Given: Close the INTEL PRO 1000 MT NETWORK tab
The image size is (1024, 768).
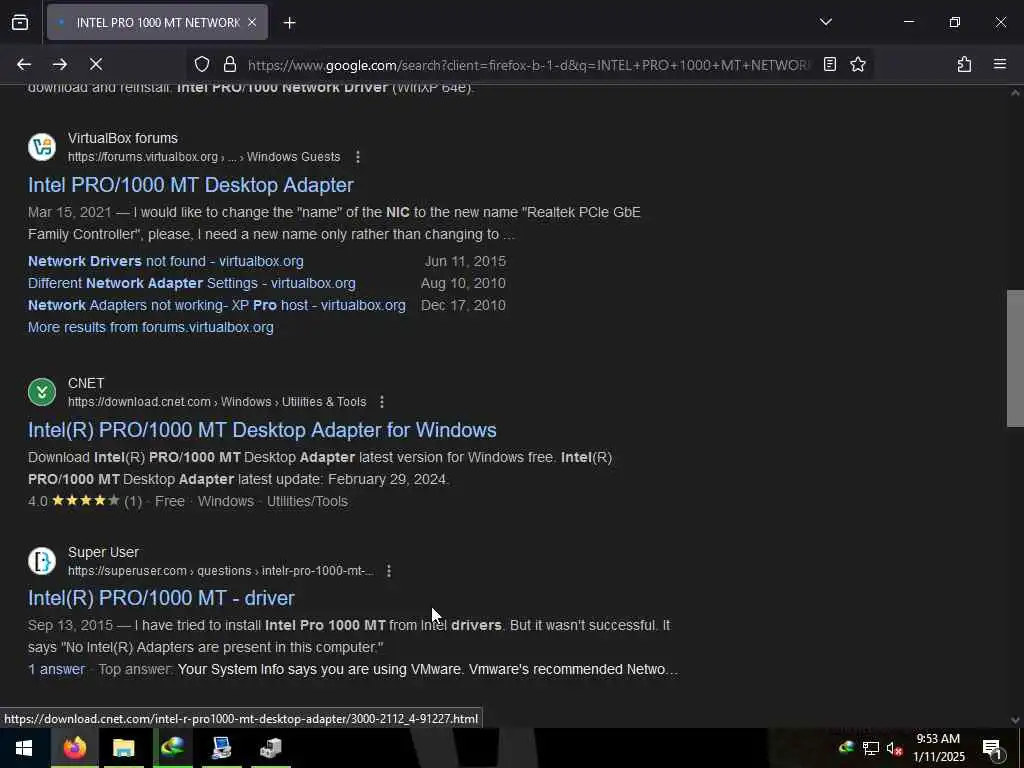Looking at the screenshot, I should [252, 22].
